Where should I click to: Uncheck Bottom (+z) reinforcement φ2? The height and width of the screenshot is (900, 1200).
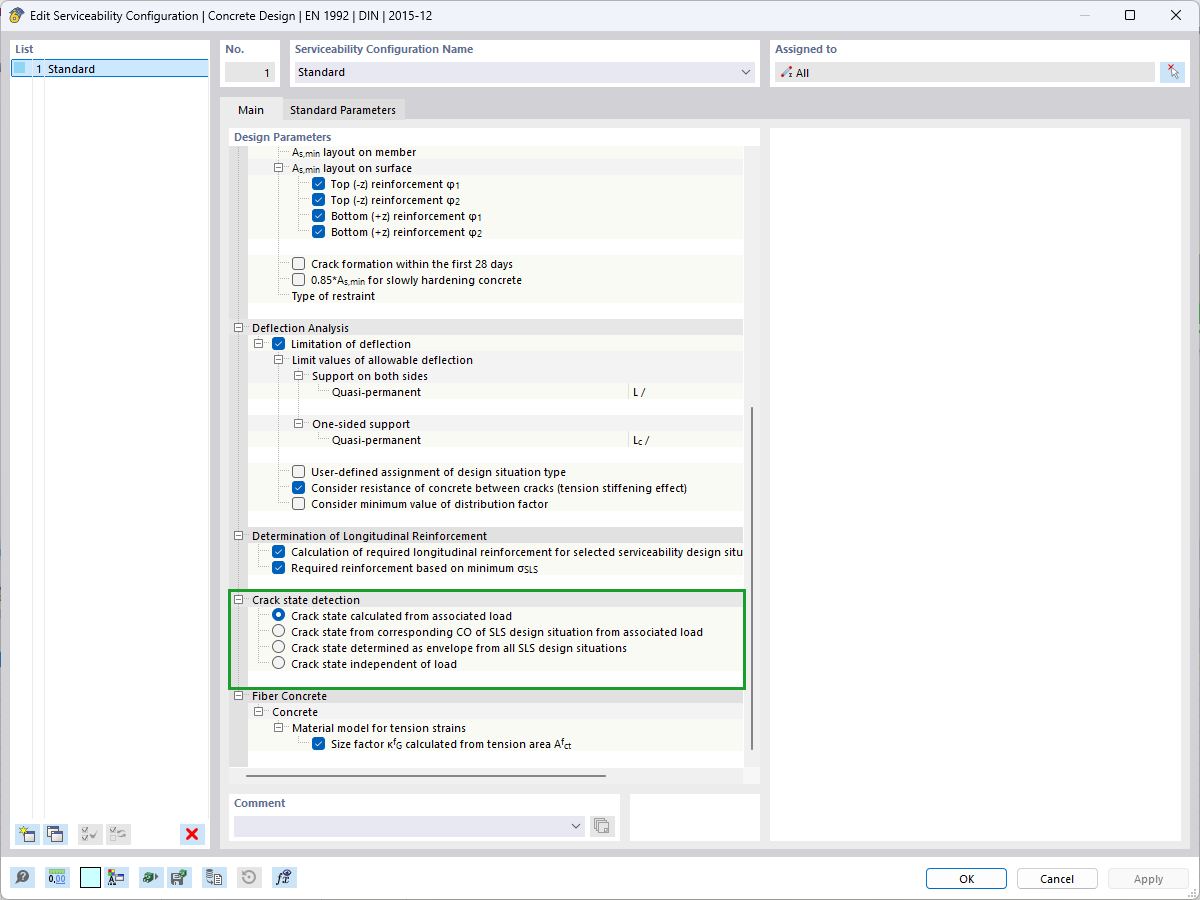[x=318, y=232]
